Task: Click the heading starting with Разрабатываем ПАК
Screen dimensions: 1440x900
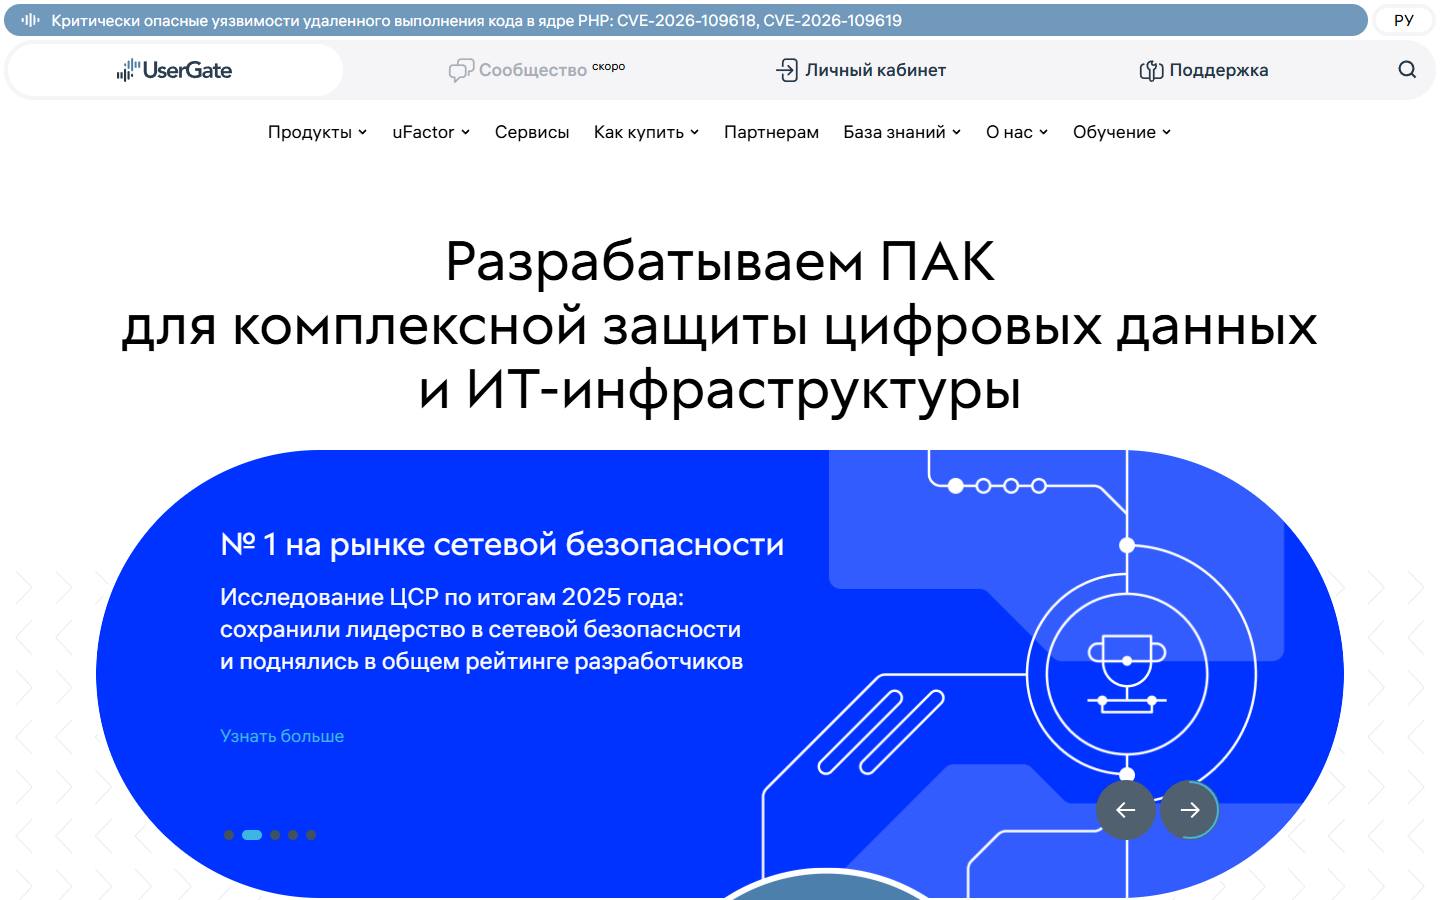Action: click(720, 325)
